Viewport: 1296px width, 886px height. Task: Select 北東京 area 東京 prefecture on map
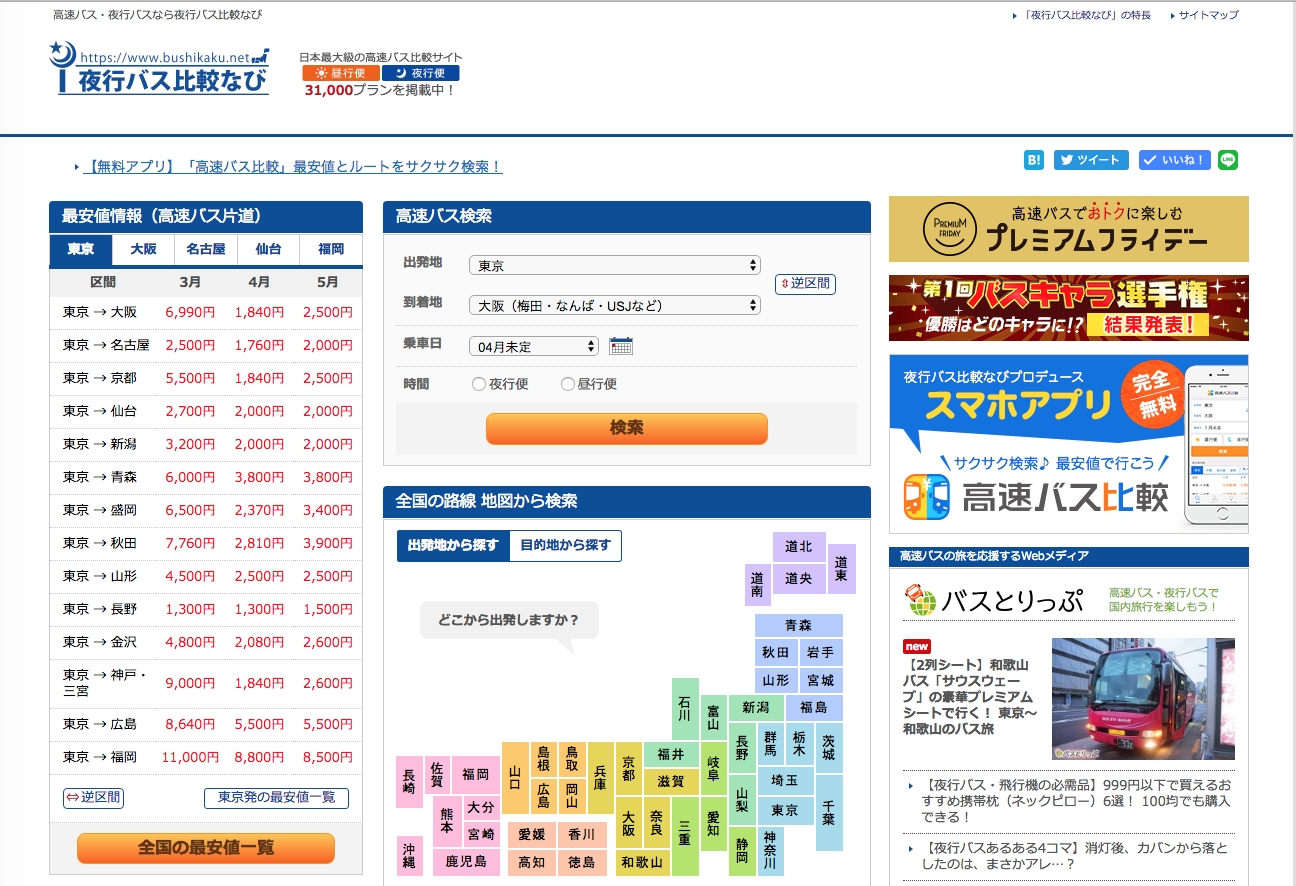point(785,810)
